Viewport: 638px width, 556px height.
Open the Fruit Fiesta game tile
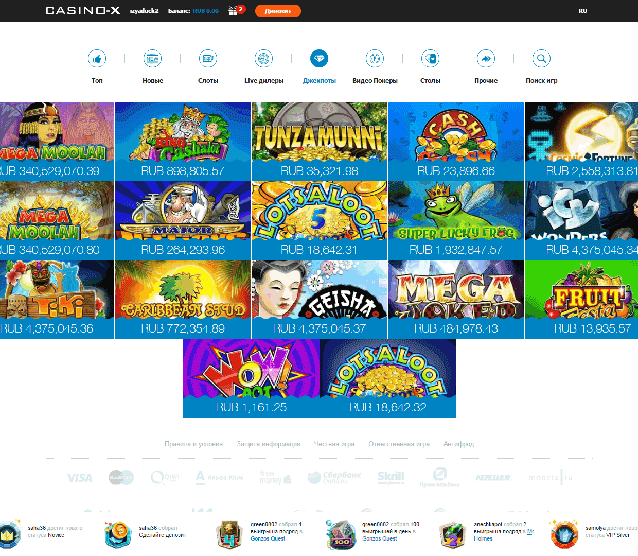tap(581, 290)
